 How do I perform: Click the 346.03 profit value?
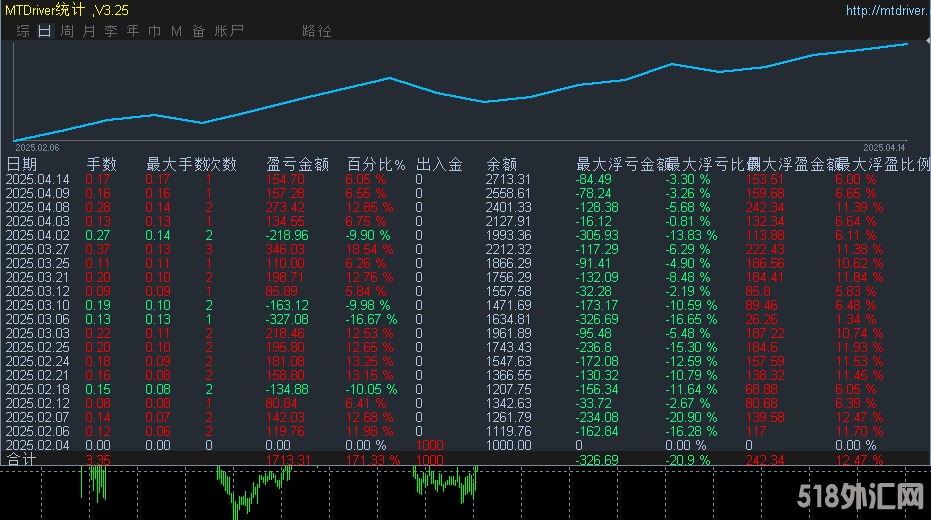coord(285,249)
